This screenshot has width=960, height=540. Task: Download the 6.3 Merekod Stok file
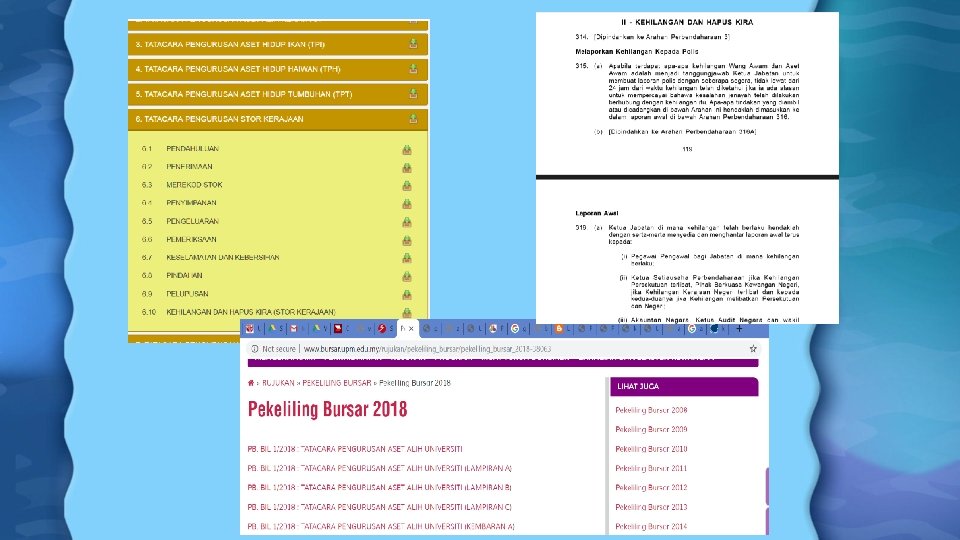click(x=407, y=186)
